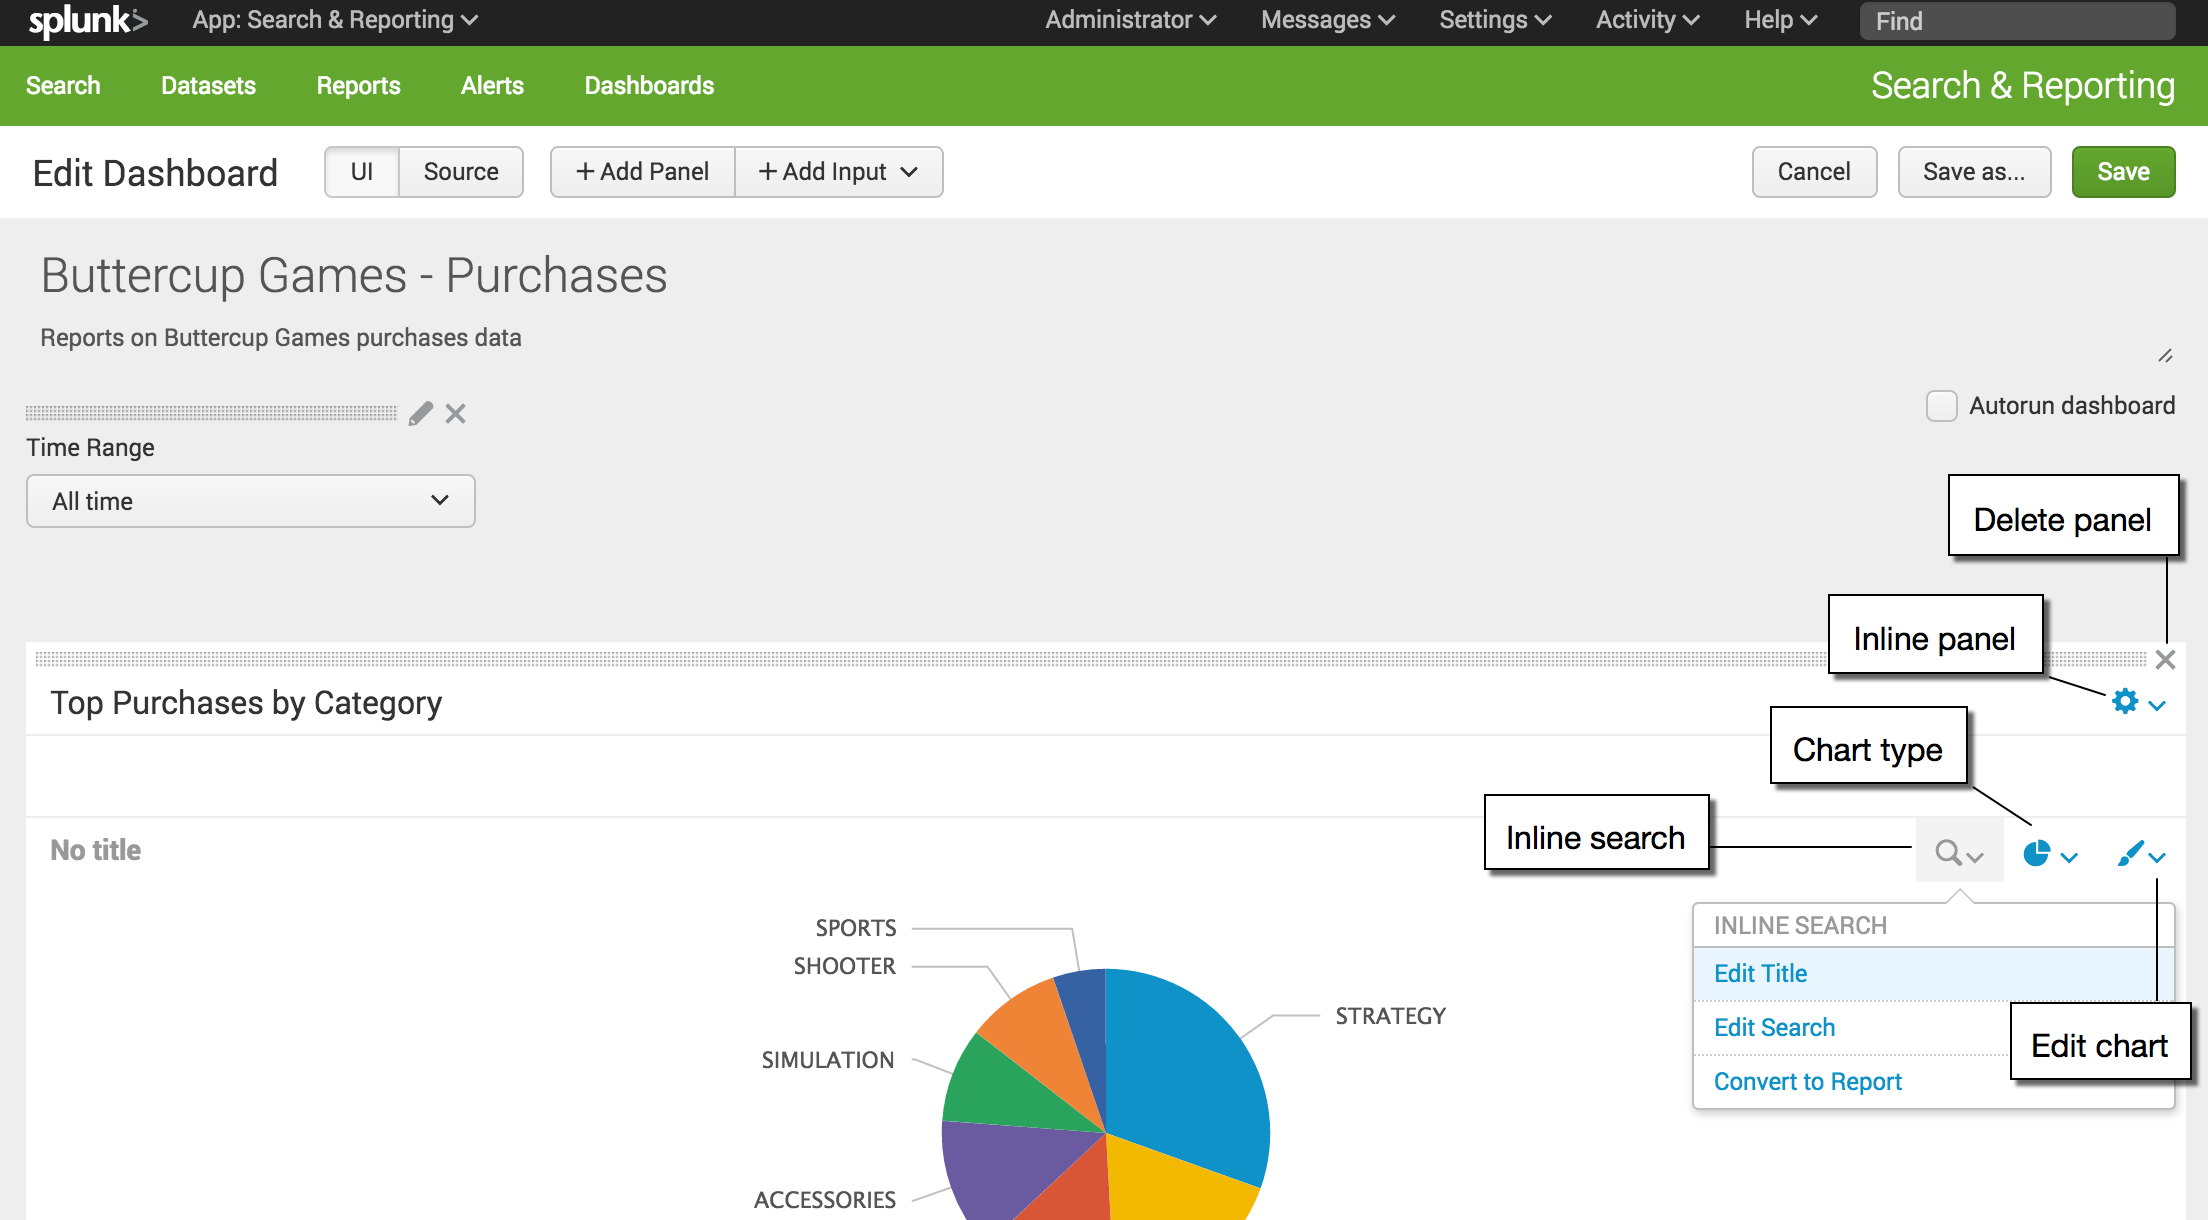Image resolution: width=2208 pixels, height=1220 pixels.
Task: Grab the panel drag handle bar
Action: click(1090, 659)
